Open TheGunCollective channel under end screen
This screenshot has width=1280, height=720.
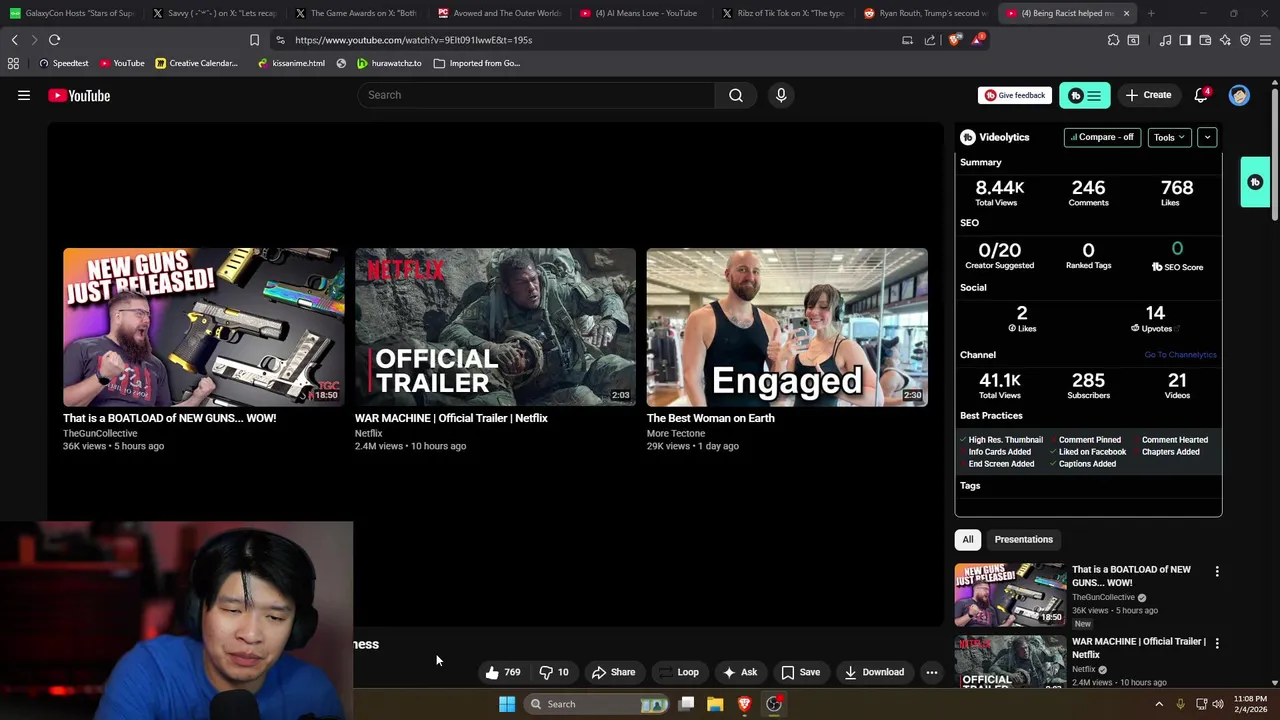(x=100, y=433)
